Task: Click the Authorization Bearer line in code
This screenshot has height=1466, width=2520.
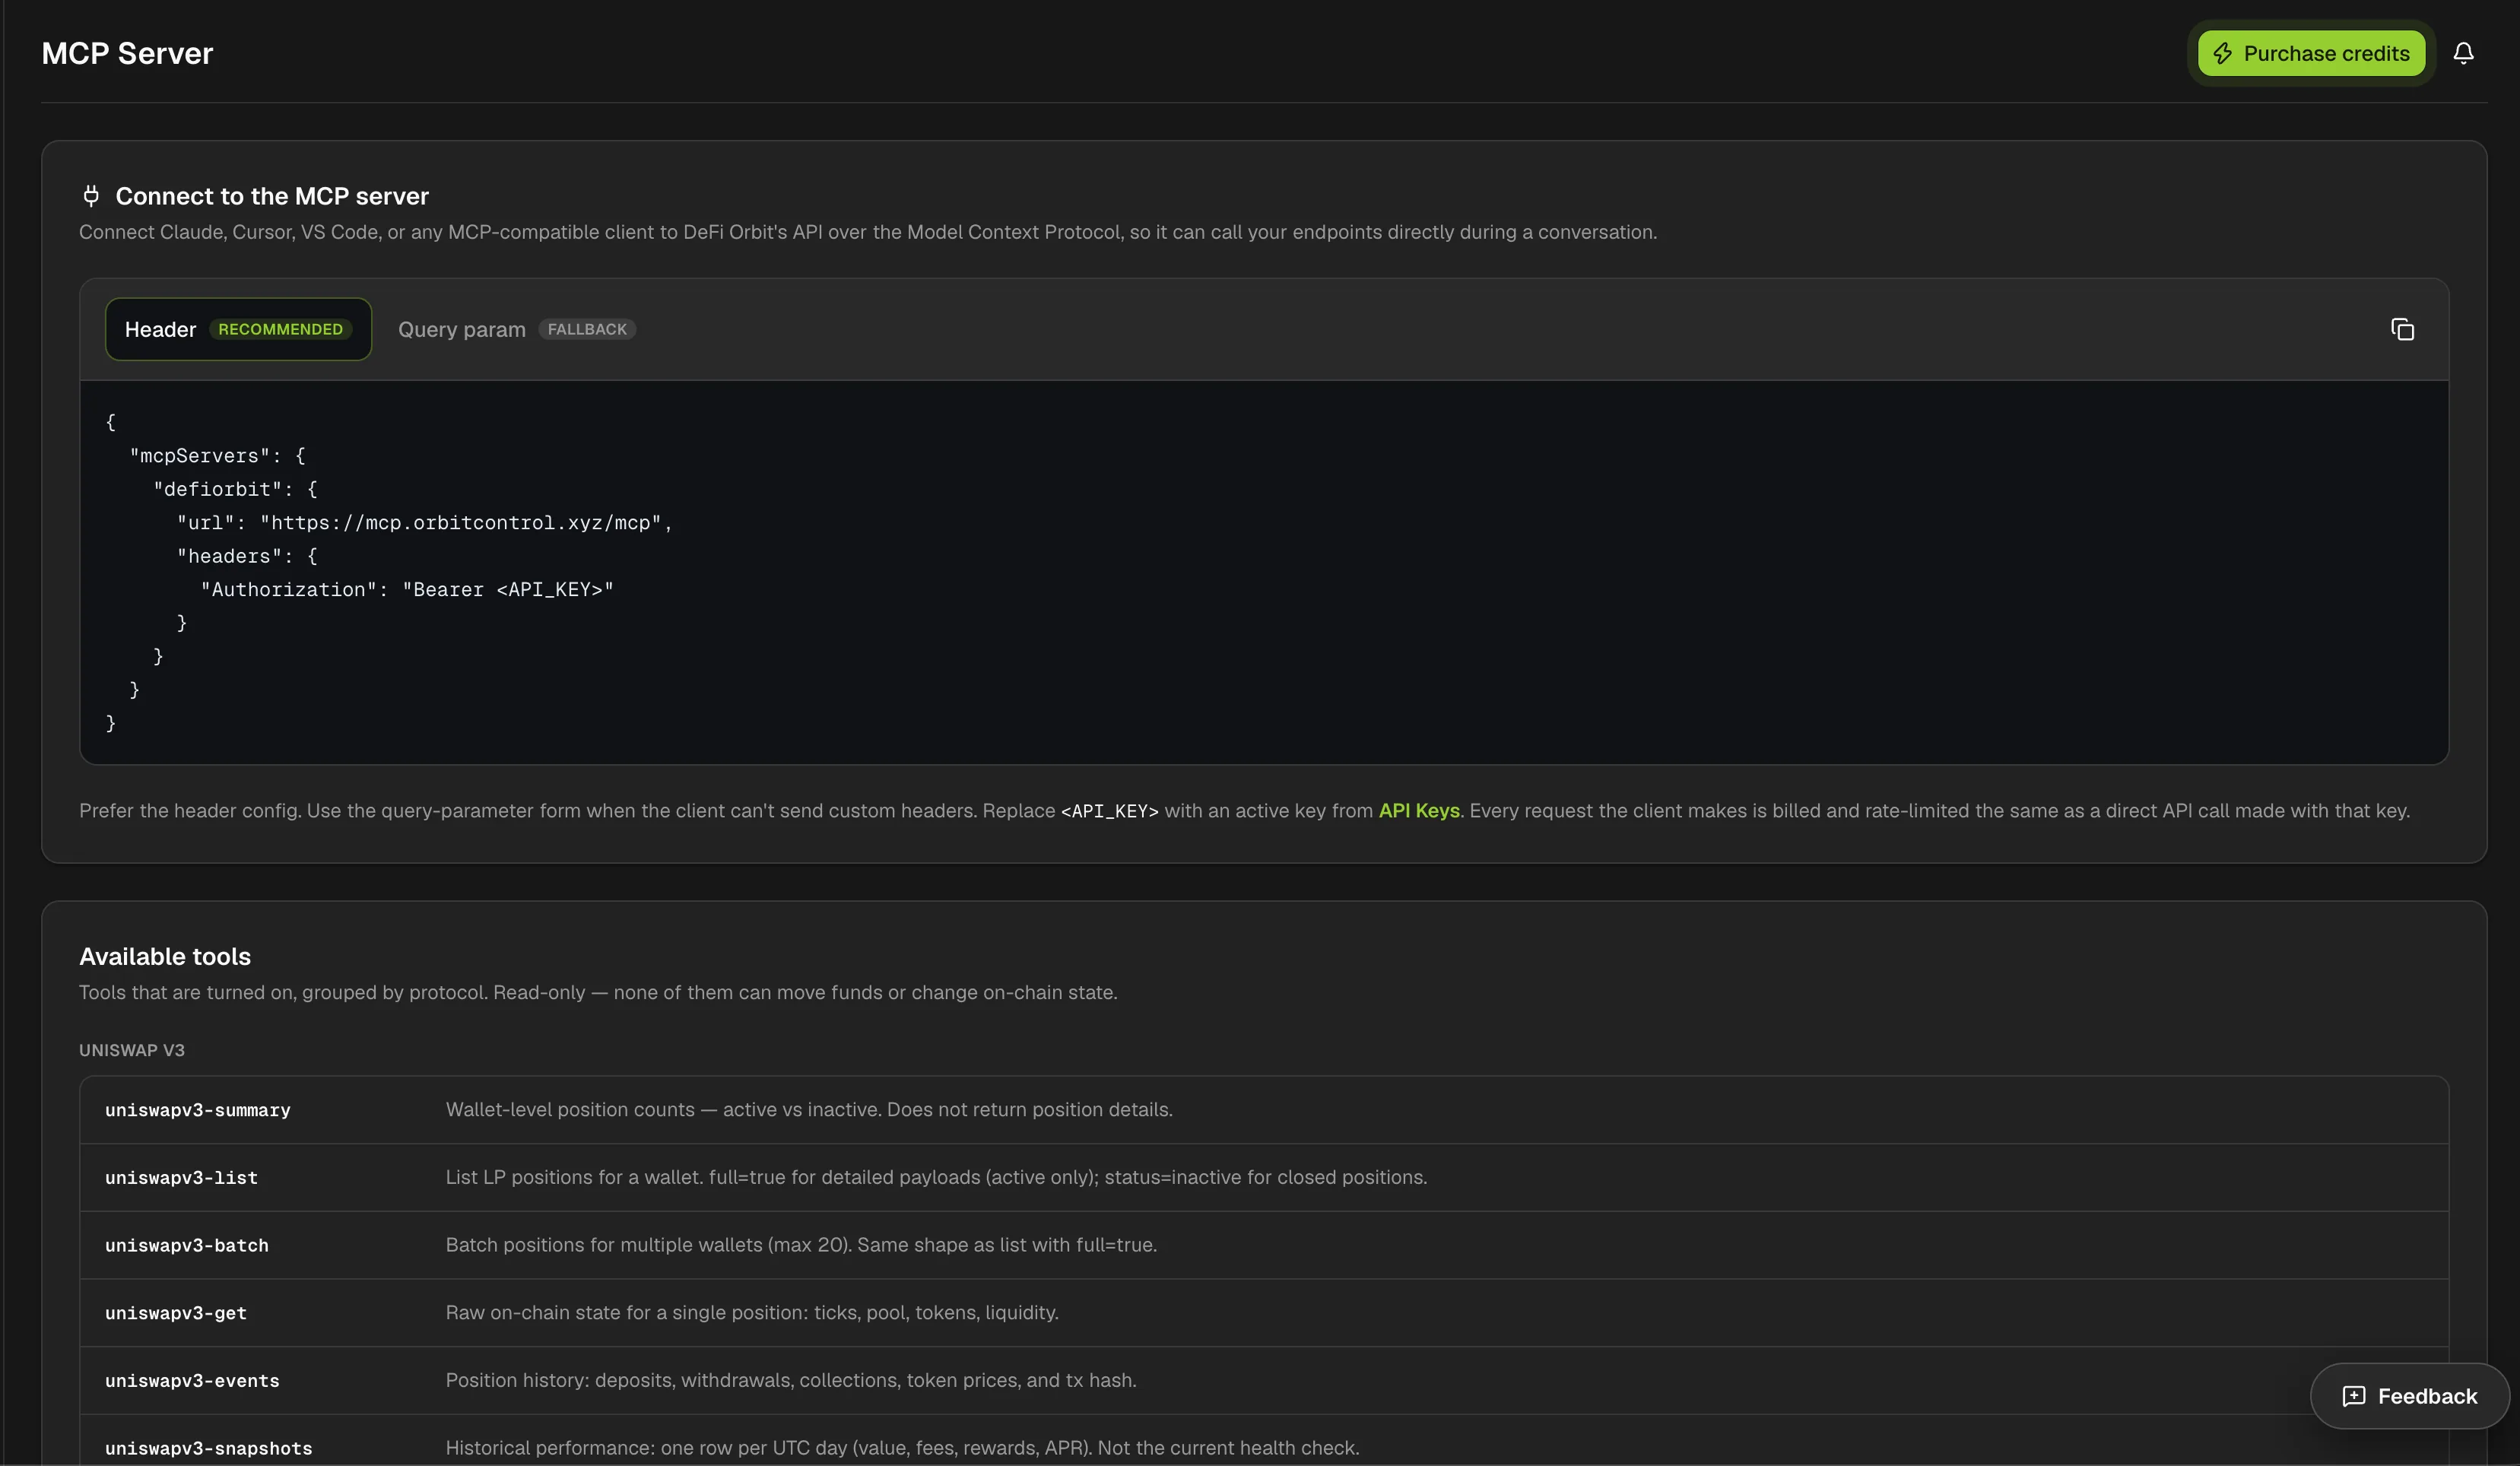Action: pyautogui.click(x=407, y=590)
